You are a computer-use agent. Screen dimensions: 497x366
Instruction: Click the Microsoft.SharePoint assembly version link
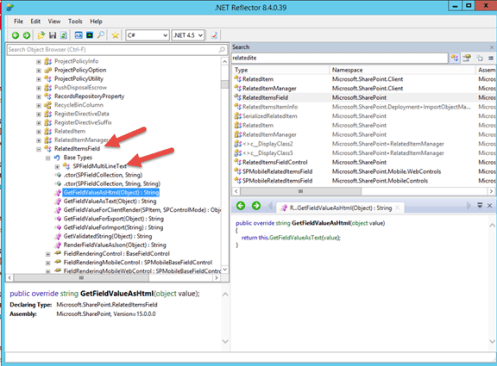(x=106, y=314)
